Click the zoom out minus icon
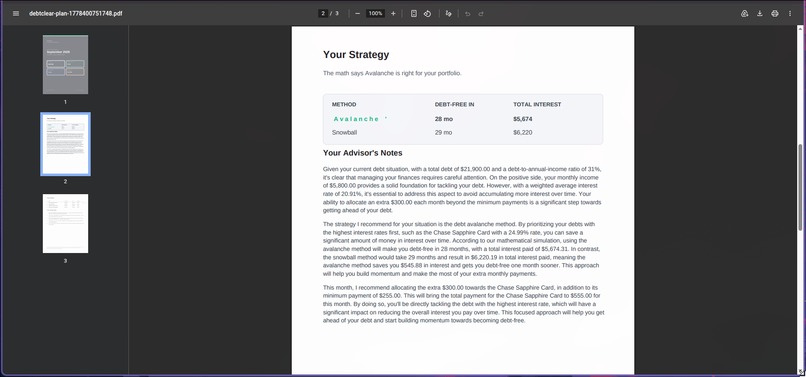The width and height of the screenshot is (806, 377). tap(357, 13)
